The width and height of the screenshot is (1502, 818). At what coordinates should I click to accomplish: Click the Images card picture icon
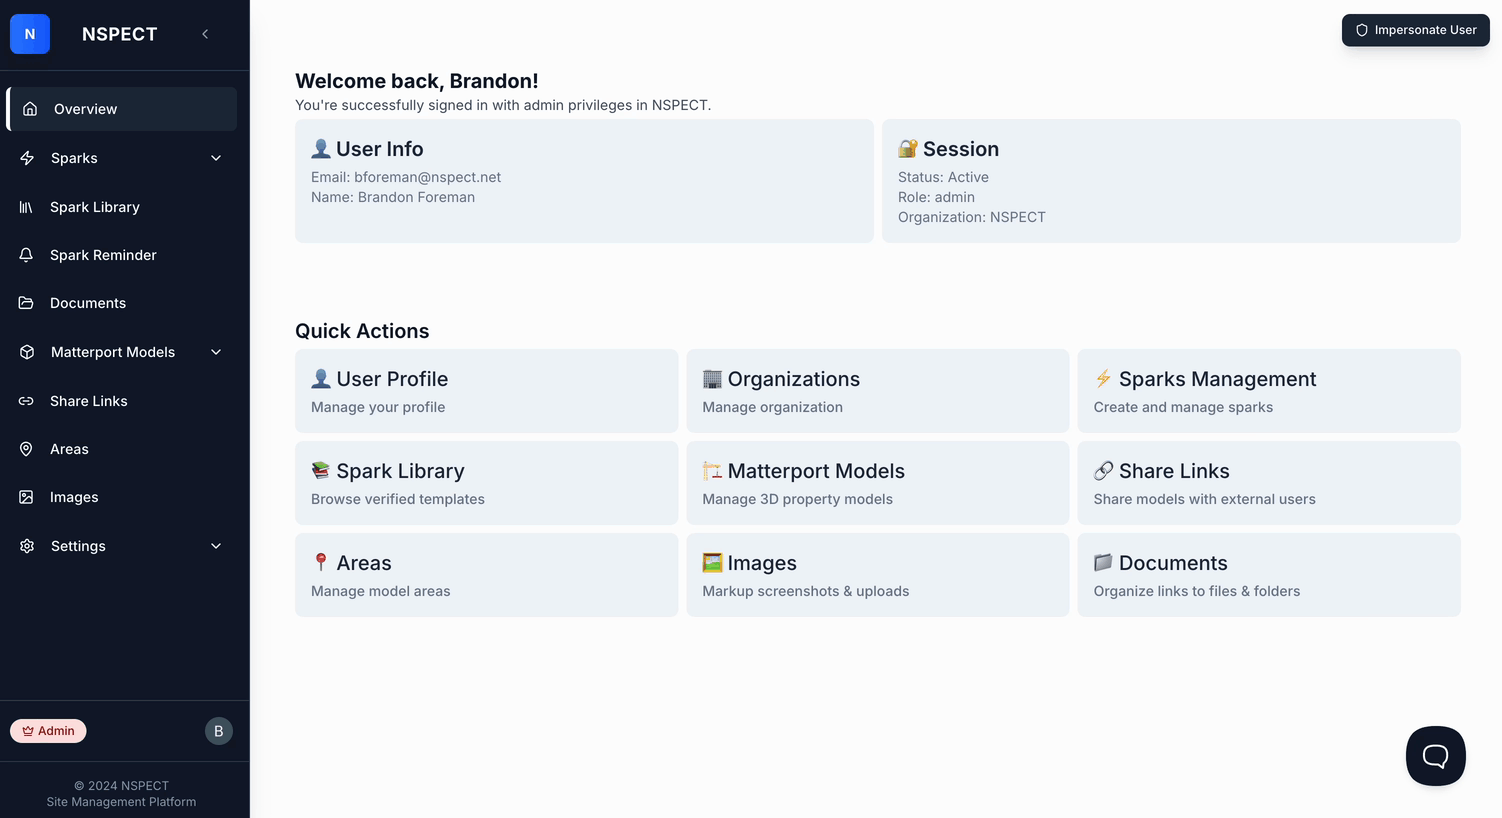pyautogui.click(x=712, y=562)
